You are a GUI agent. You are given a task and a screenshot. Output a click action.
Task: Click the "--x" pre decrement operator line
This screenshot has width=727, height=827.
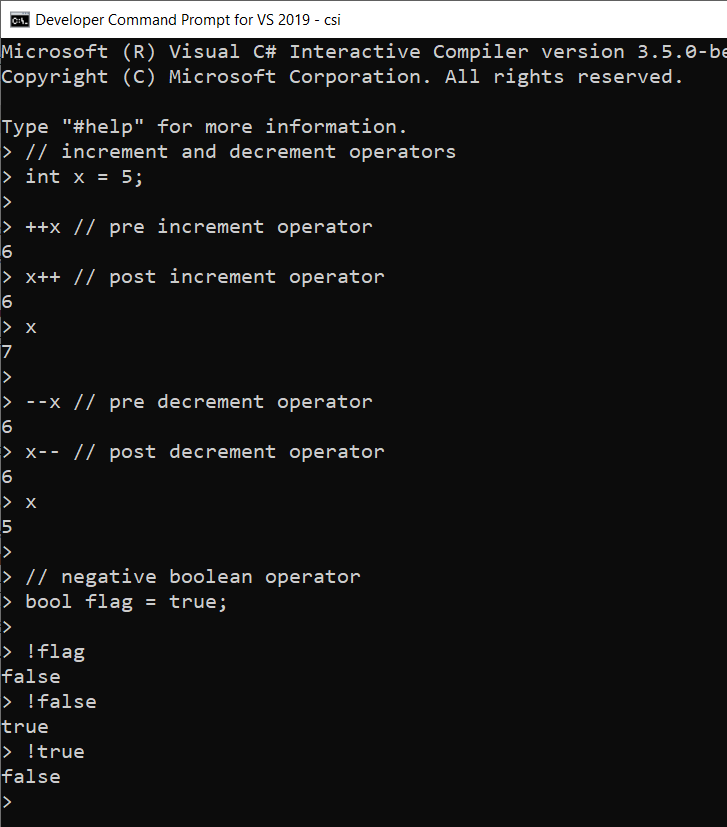coord(198,402)
